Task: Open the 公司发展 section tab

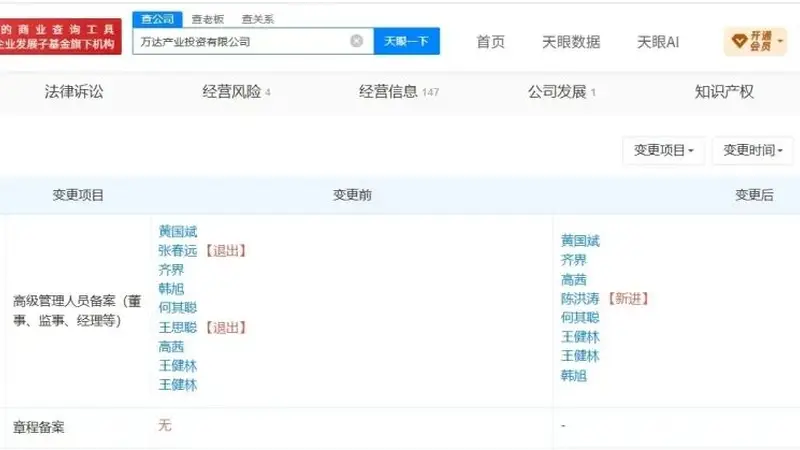Action: pyautogui.click(x=561, y=91)
